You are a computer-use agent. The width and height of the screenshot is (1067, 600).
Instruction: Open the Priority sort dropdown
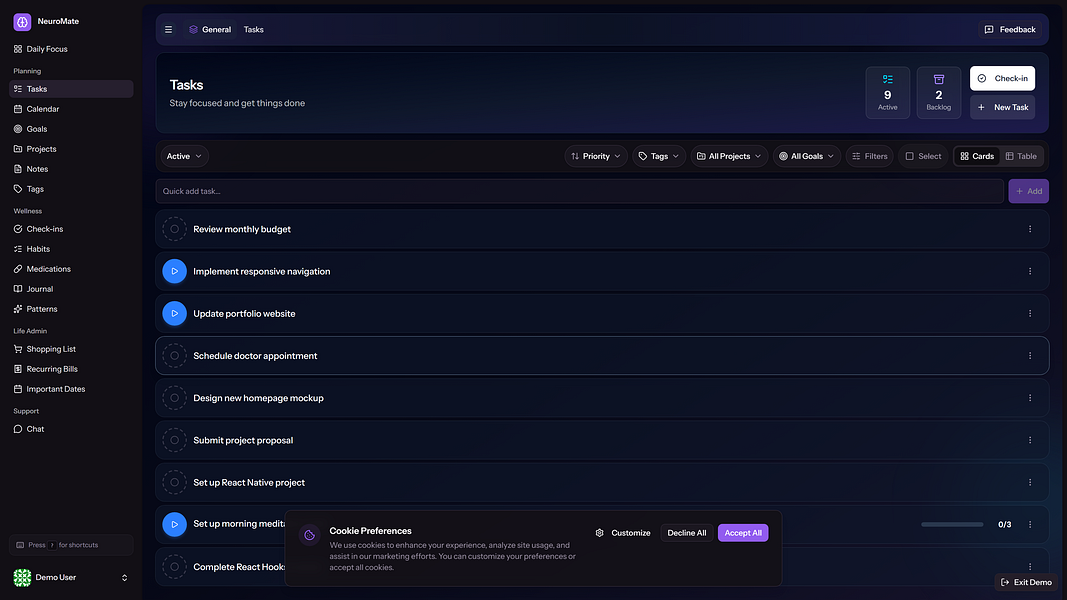[x=595, y=156]
